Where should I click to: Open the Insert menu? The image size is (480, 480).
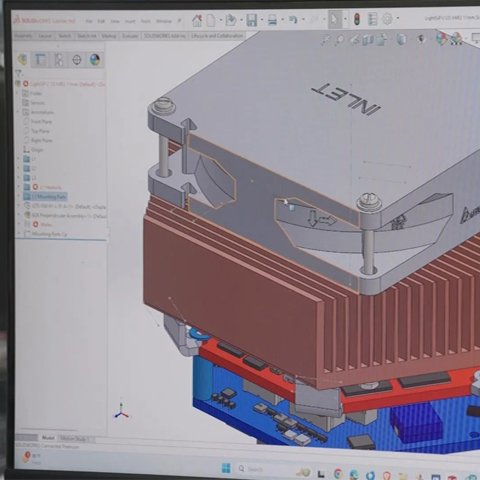130,21
